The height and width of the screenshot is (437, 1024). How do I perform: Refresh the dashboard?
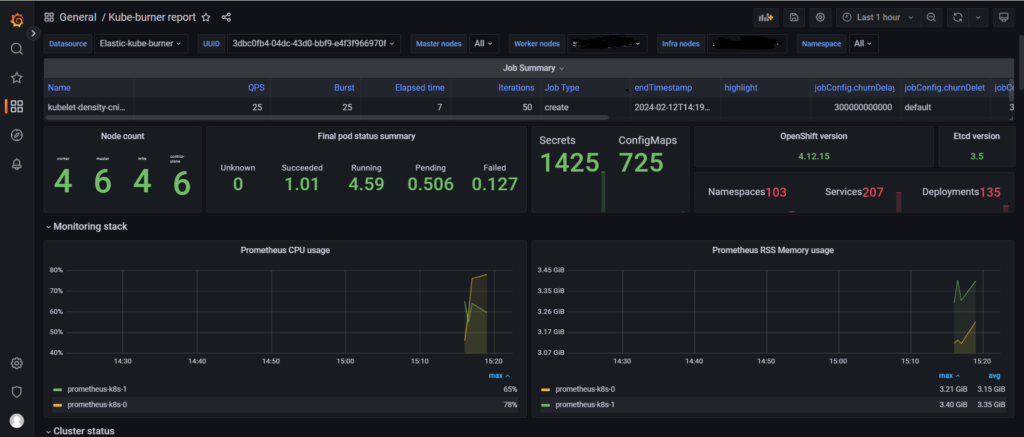point(957,18)
